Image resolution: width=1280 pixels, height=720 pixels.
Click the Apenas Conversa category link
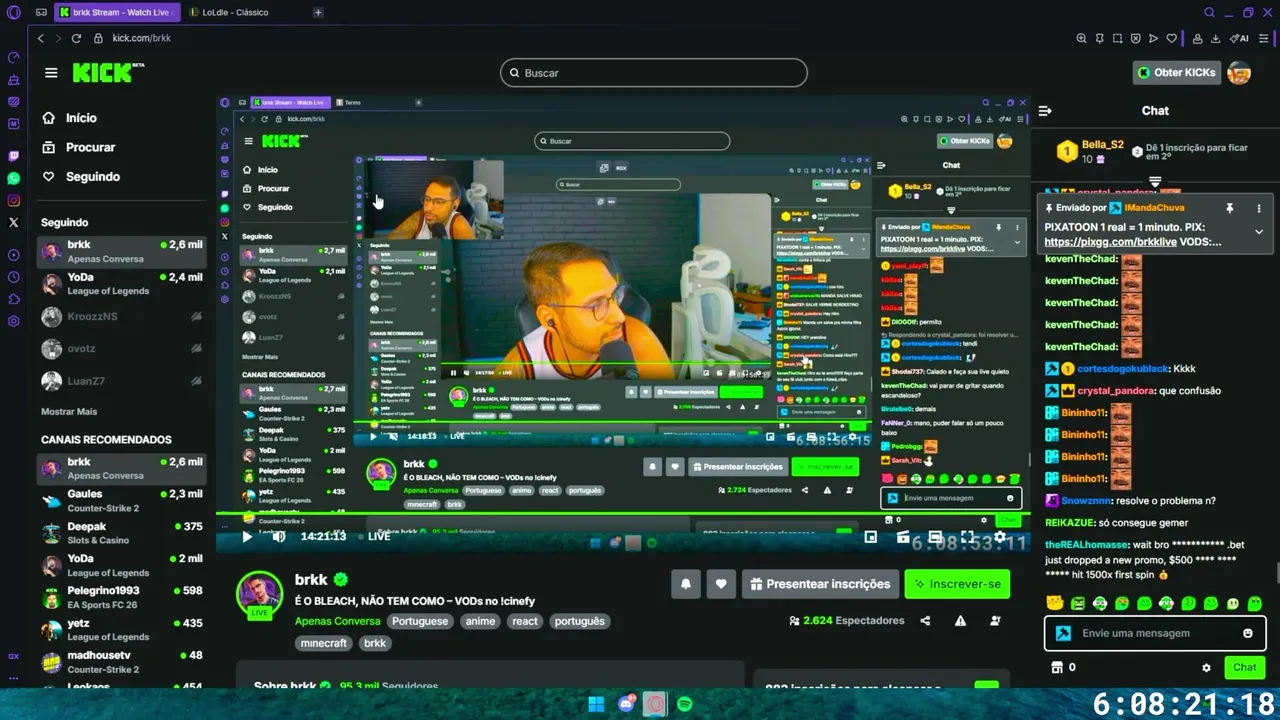(x=338, y=621)
